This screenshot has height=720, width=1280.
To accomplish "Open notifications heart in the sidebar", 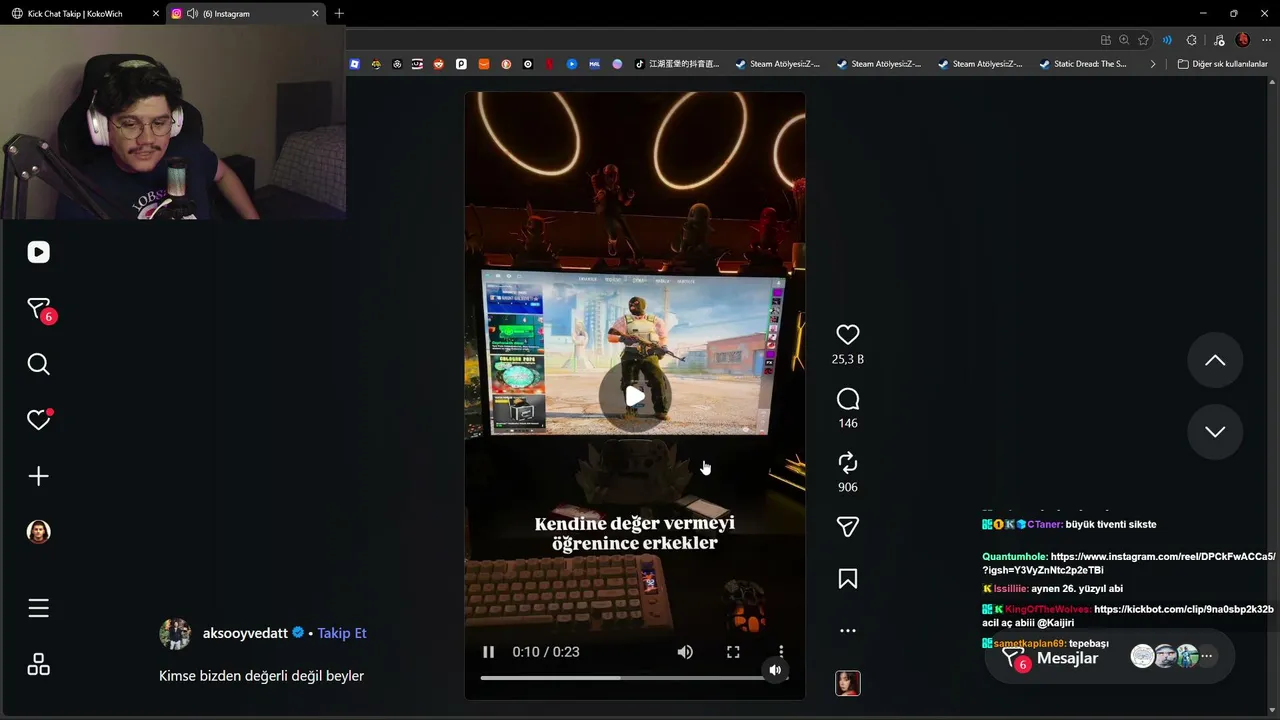I will pos(38,420).
